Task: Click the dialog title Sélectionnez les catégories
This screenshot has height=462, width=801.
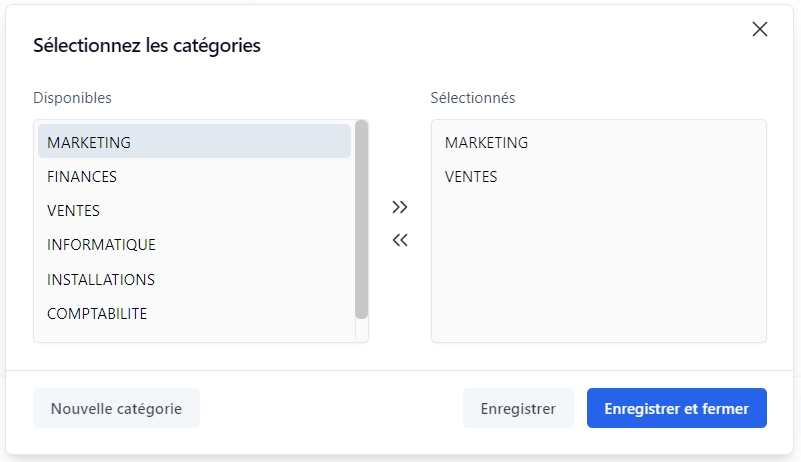Action: [x=147, y=46]
